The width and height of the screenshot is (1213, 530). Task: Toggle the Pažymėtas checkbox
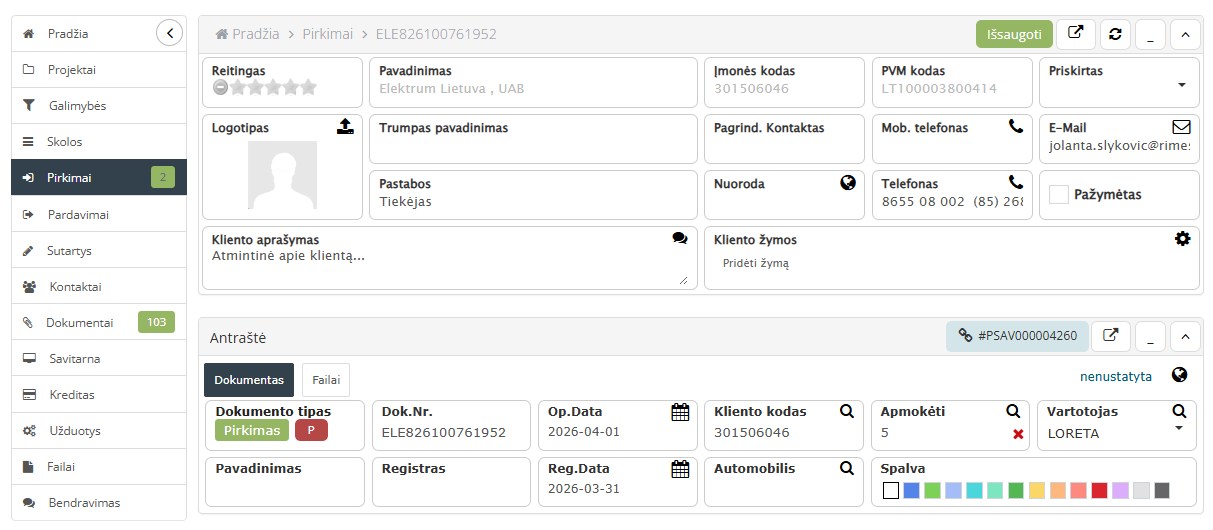[1058, 195]
